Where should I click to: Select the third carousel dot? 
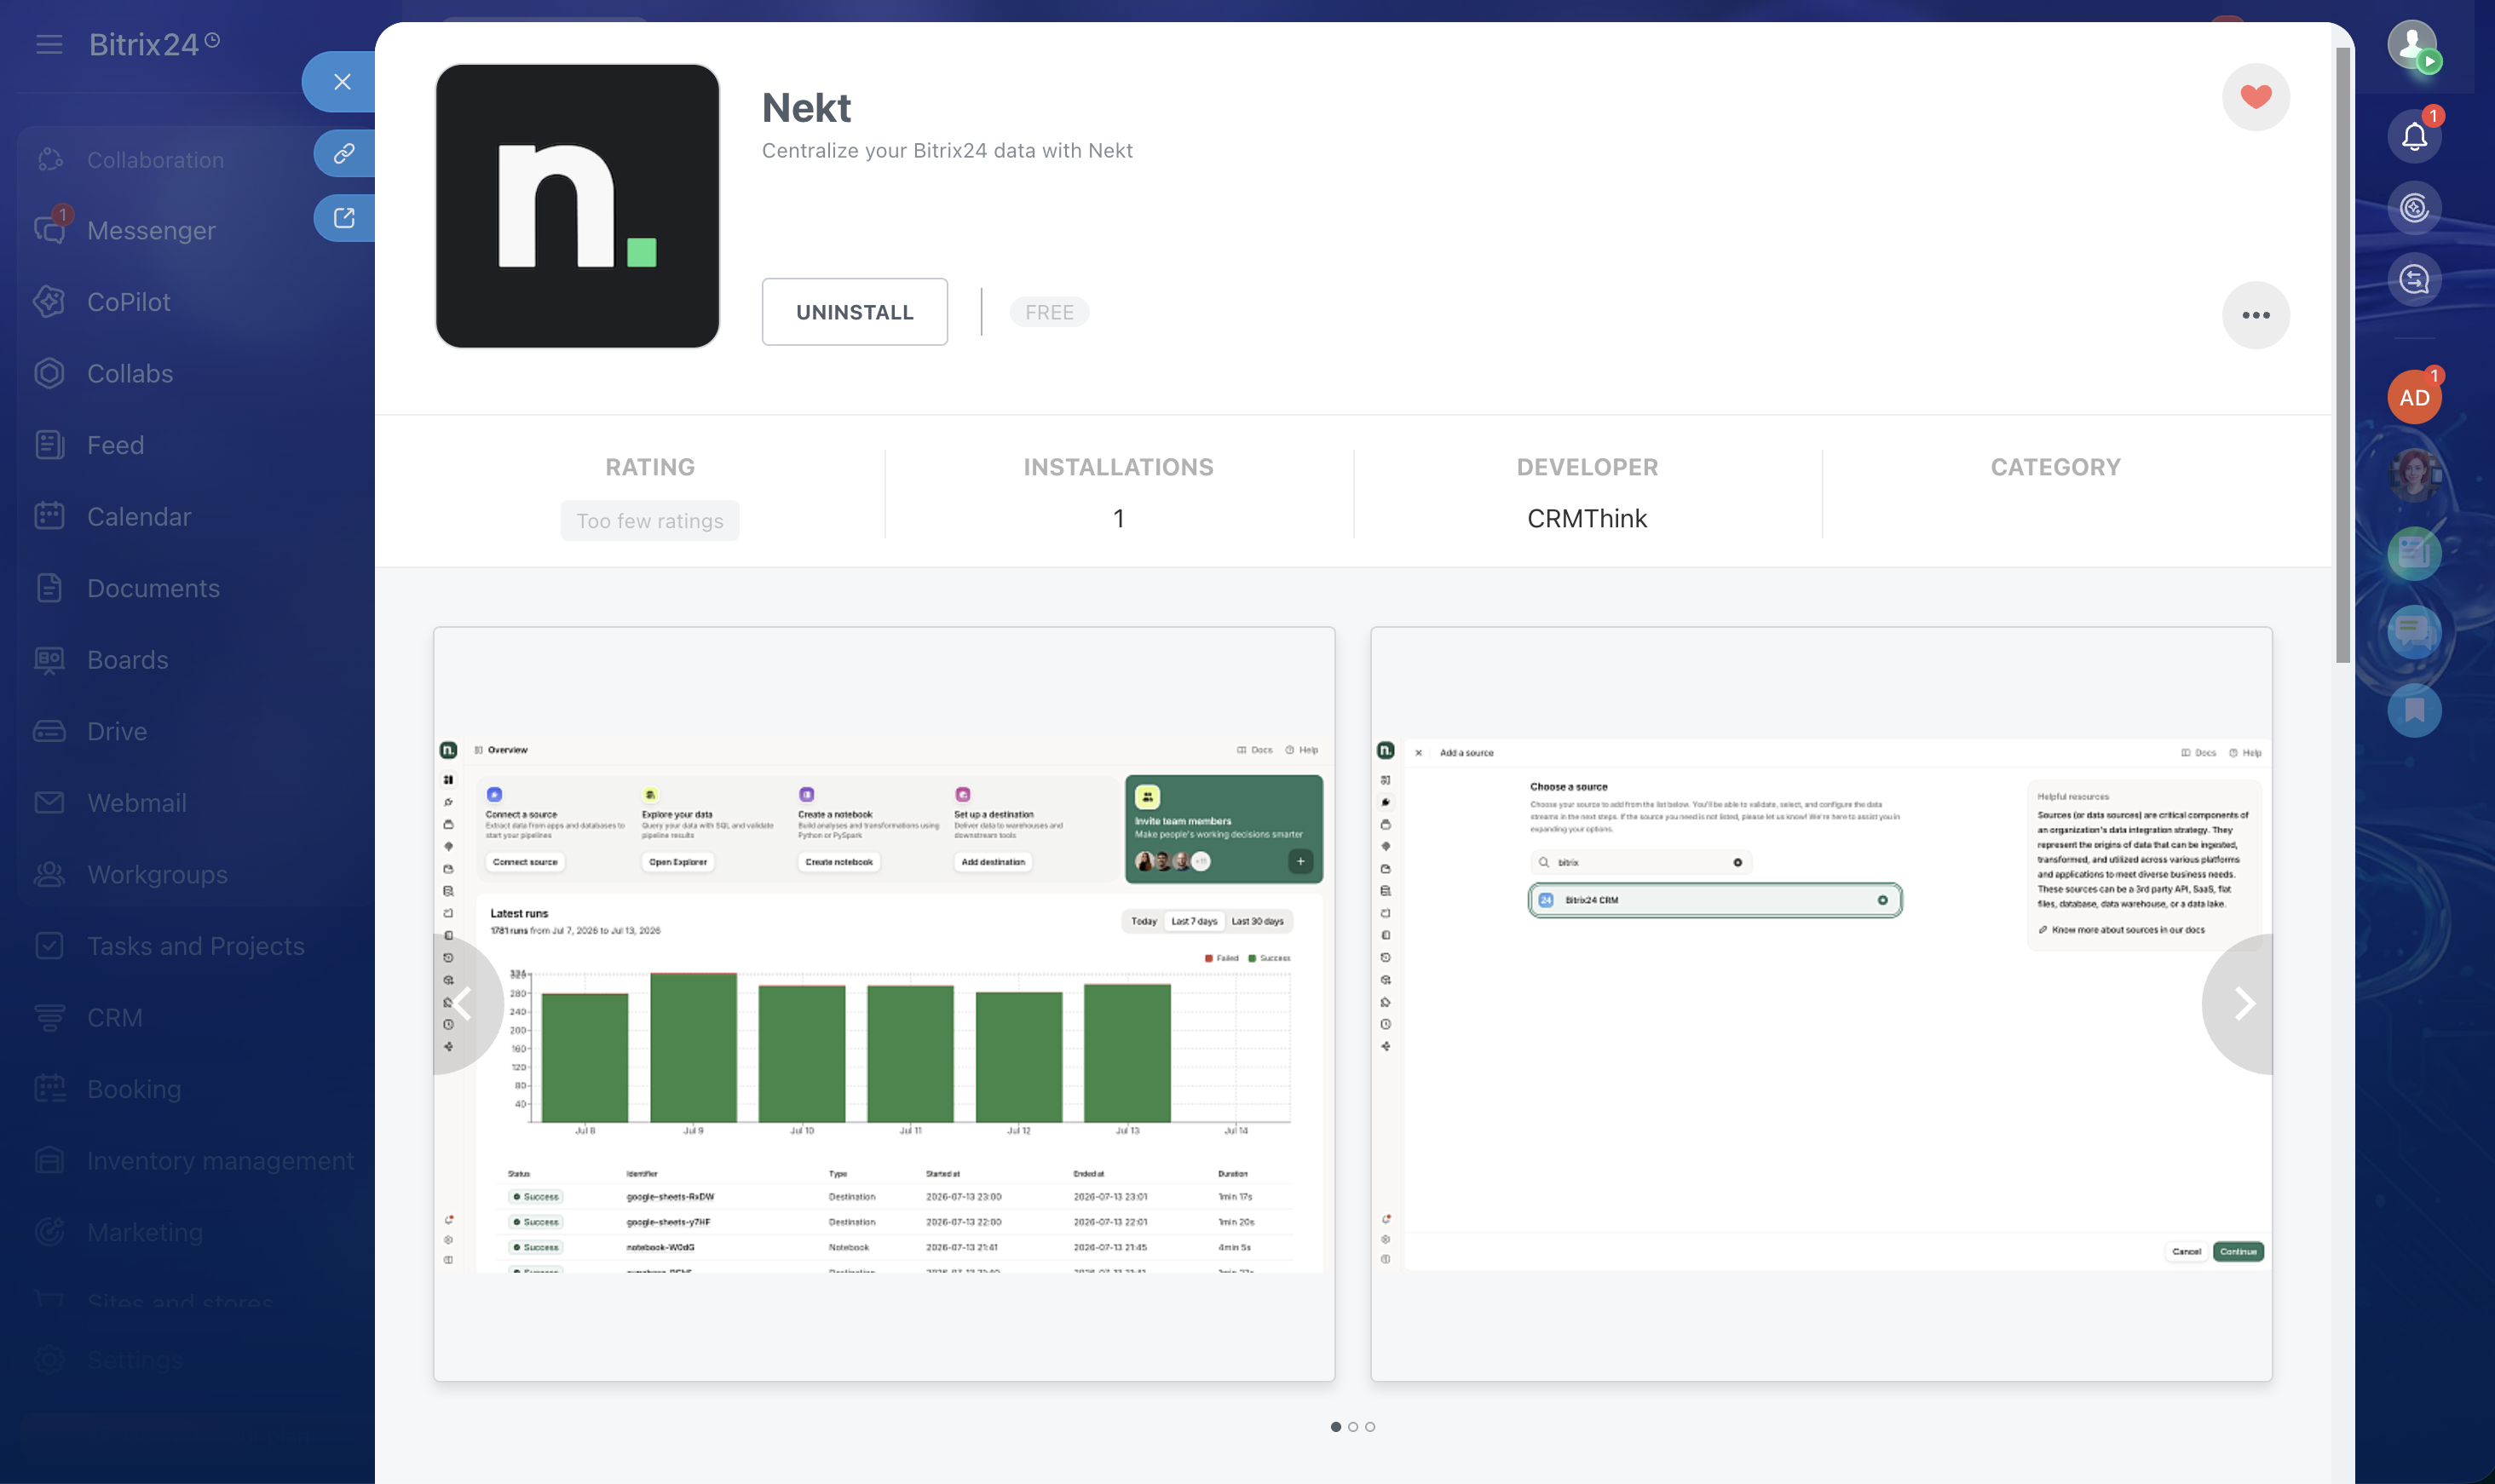pyautogui.click(x=1370, y=1427)
